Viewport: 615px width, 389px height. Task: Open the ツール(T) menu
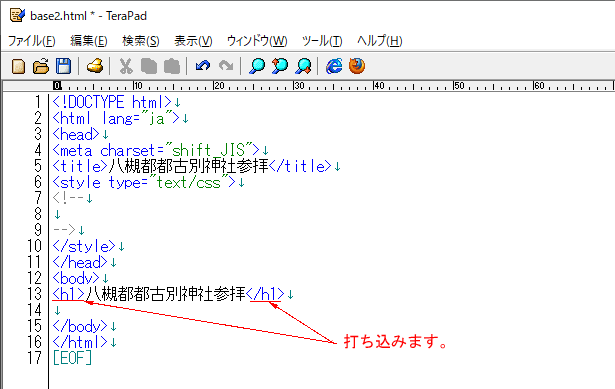tap(322, 41)
